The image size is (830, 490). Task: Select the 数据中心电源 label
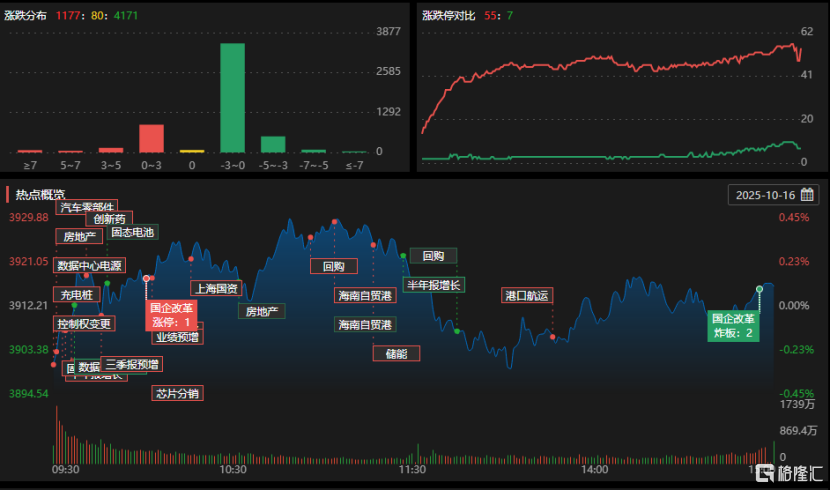(89, 266)
